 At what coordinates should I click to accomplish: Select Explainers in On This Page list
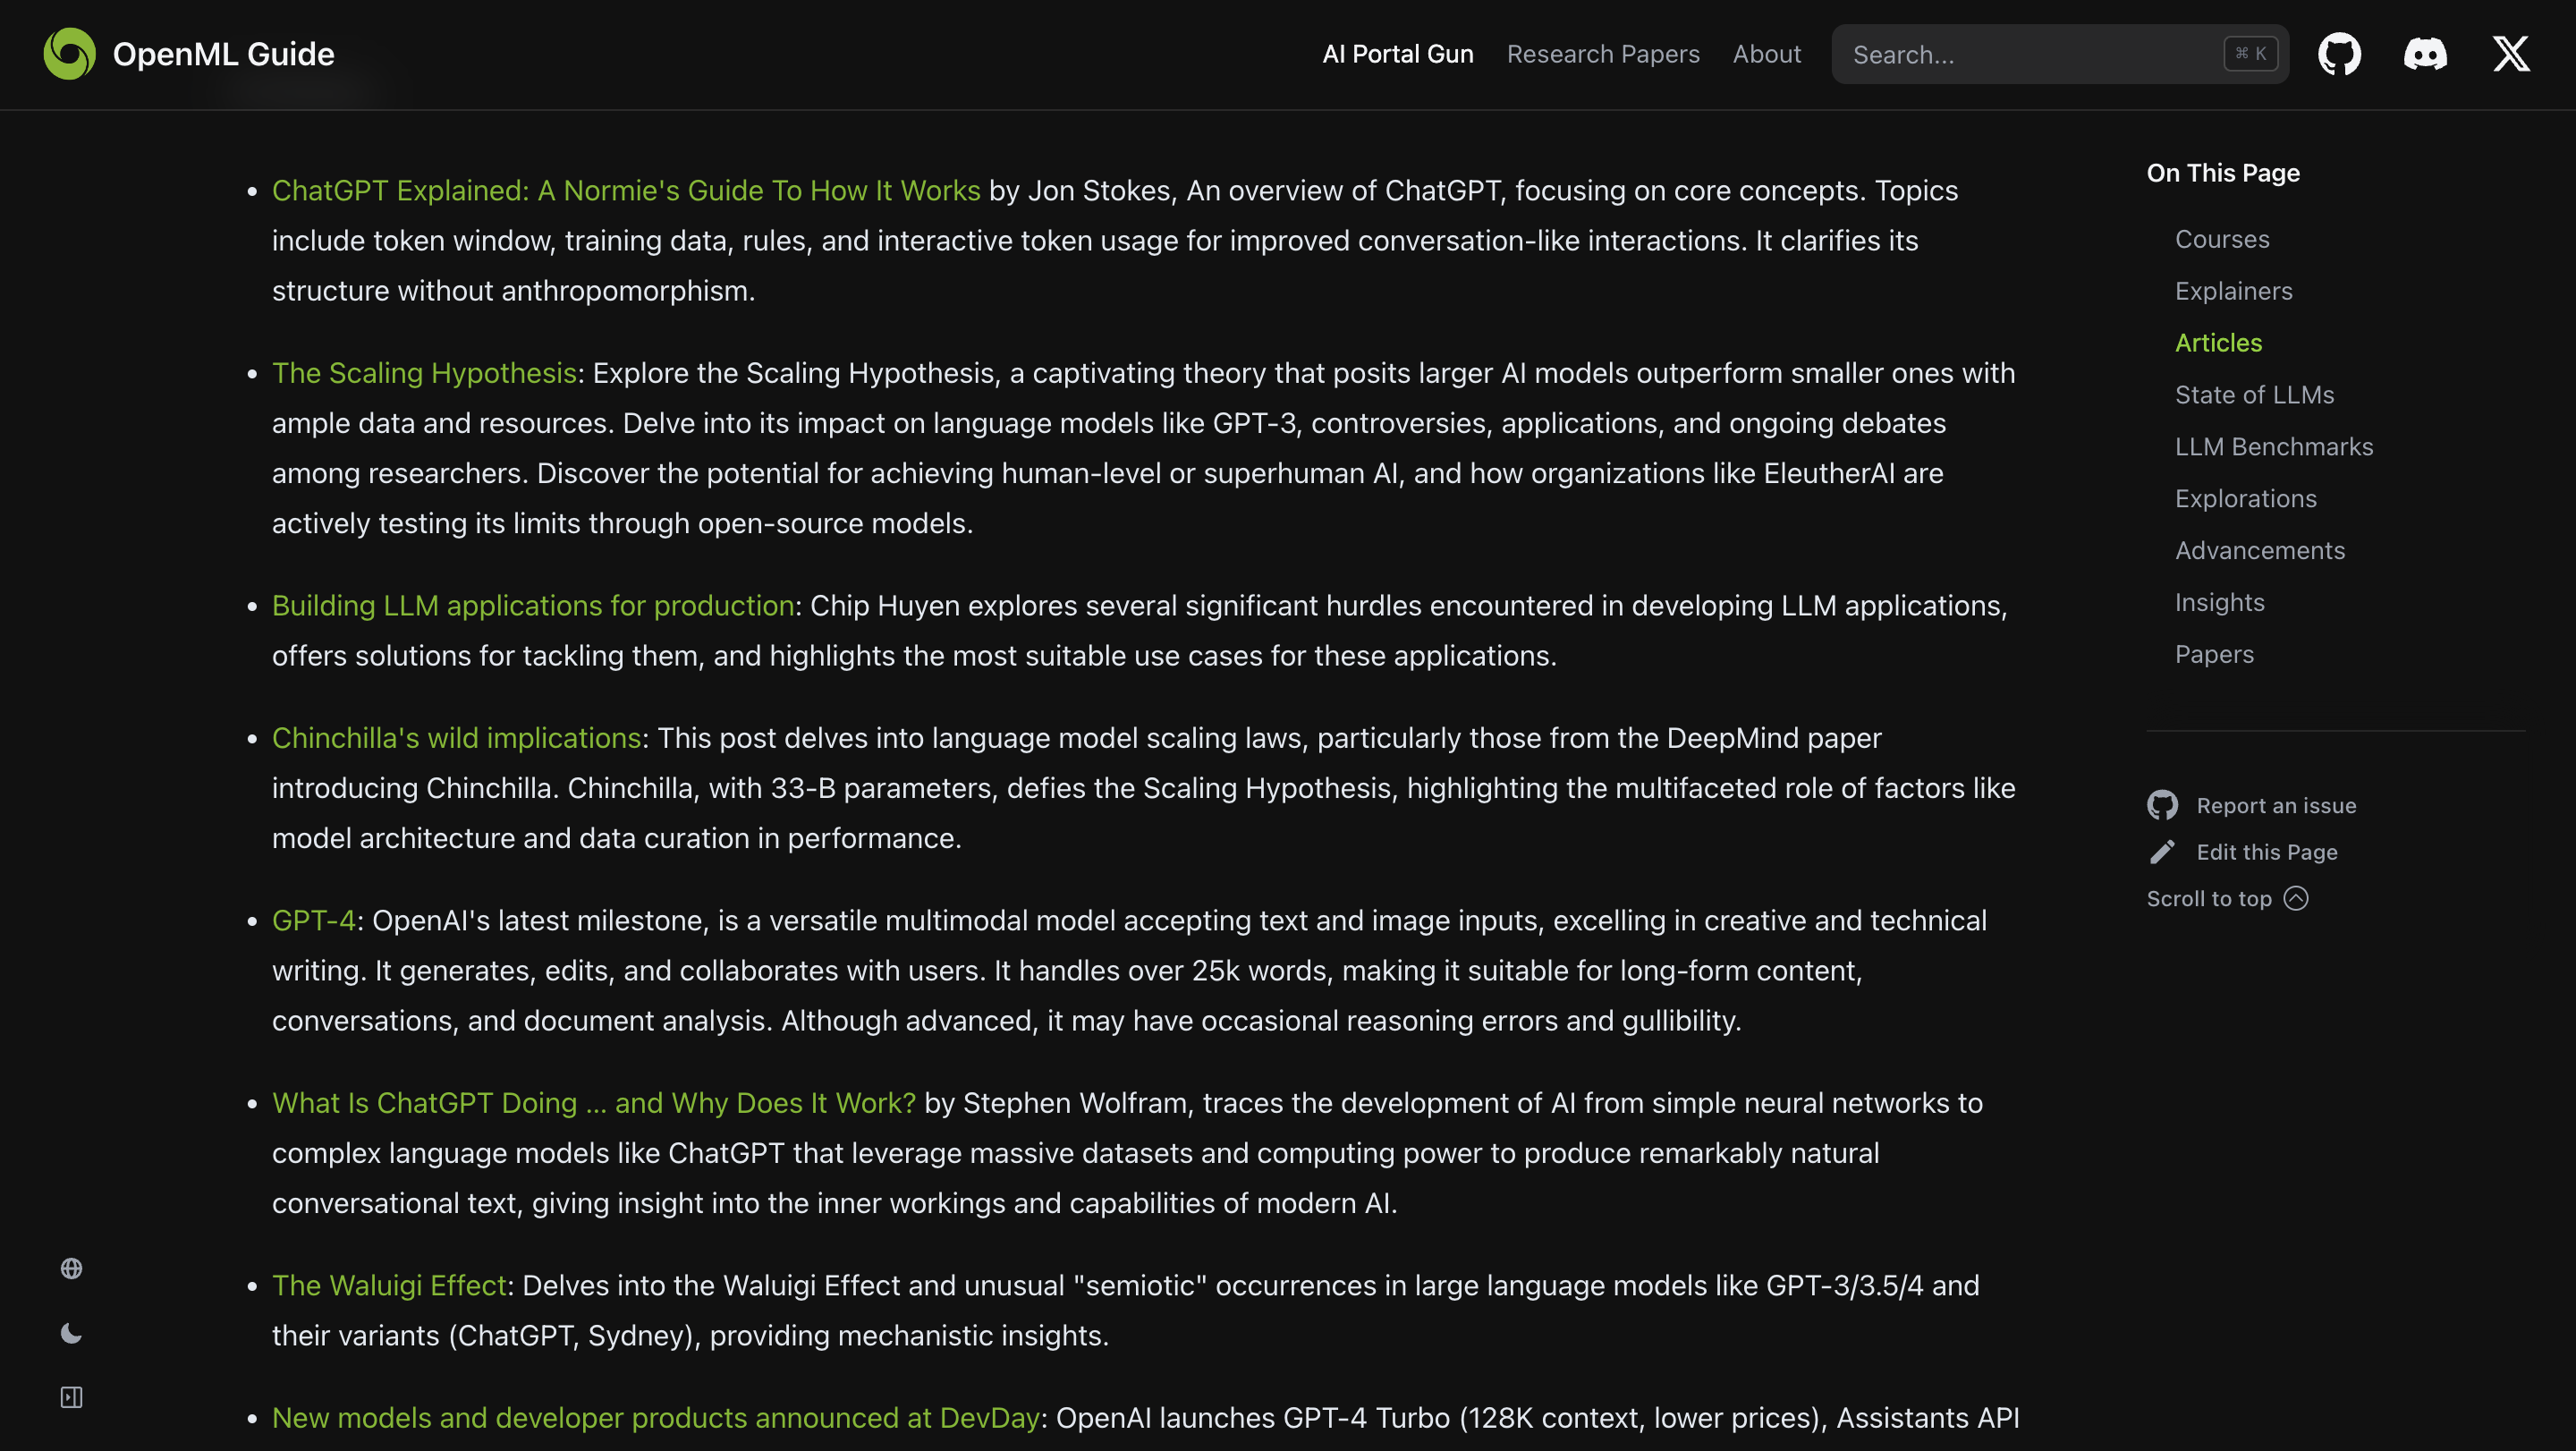[2233, 291]
